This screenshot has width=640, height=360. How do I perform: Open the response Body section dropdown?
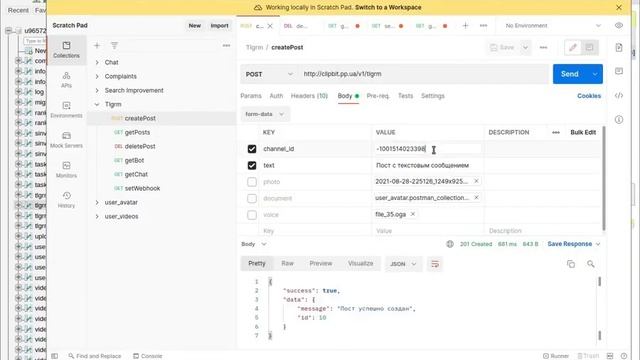254,244
